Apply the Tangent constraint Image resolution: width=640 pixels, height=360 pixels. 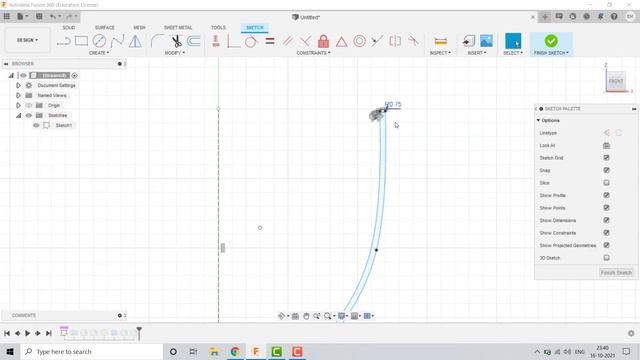251,41
